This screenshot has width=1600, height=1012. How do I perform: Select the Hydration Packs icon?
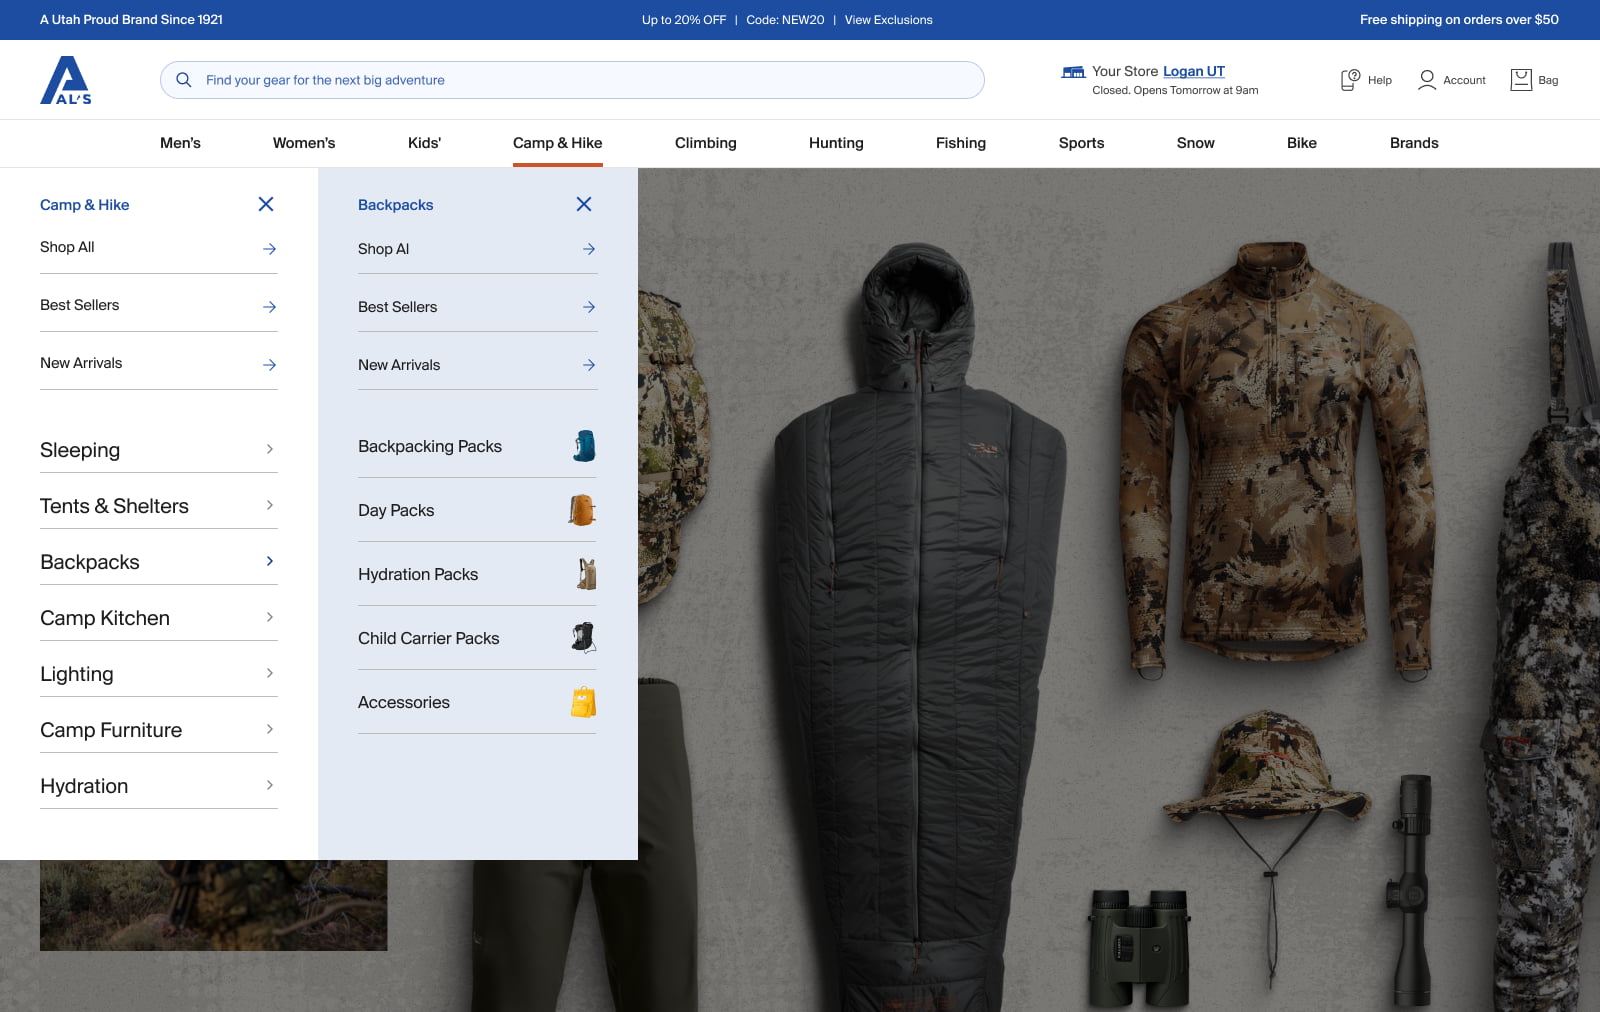[x=585, y=574]
